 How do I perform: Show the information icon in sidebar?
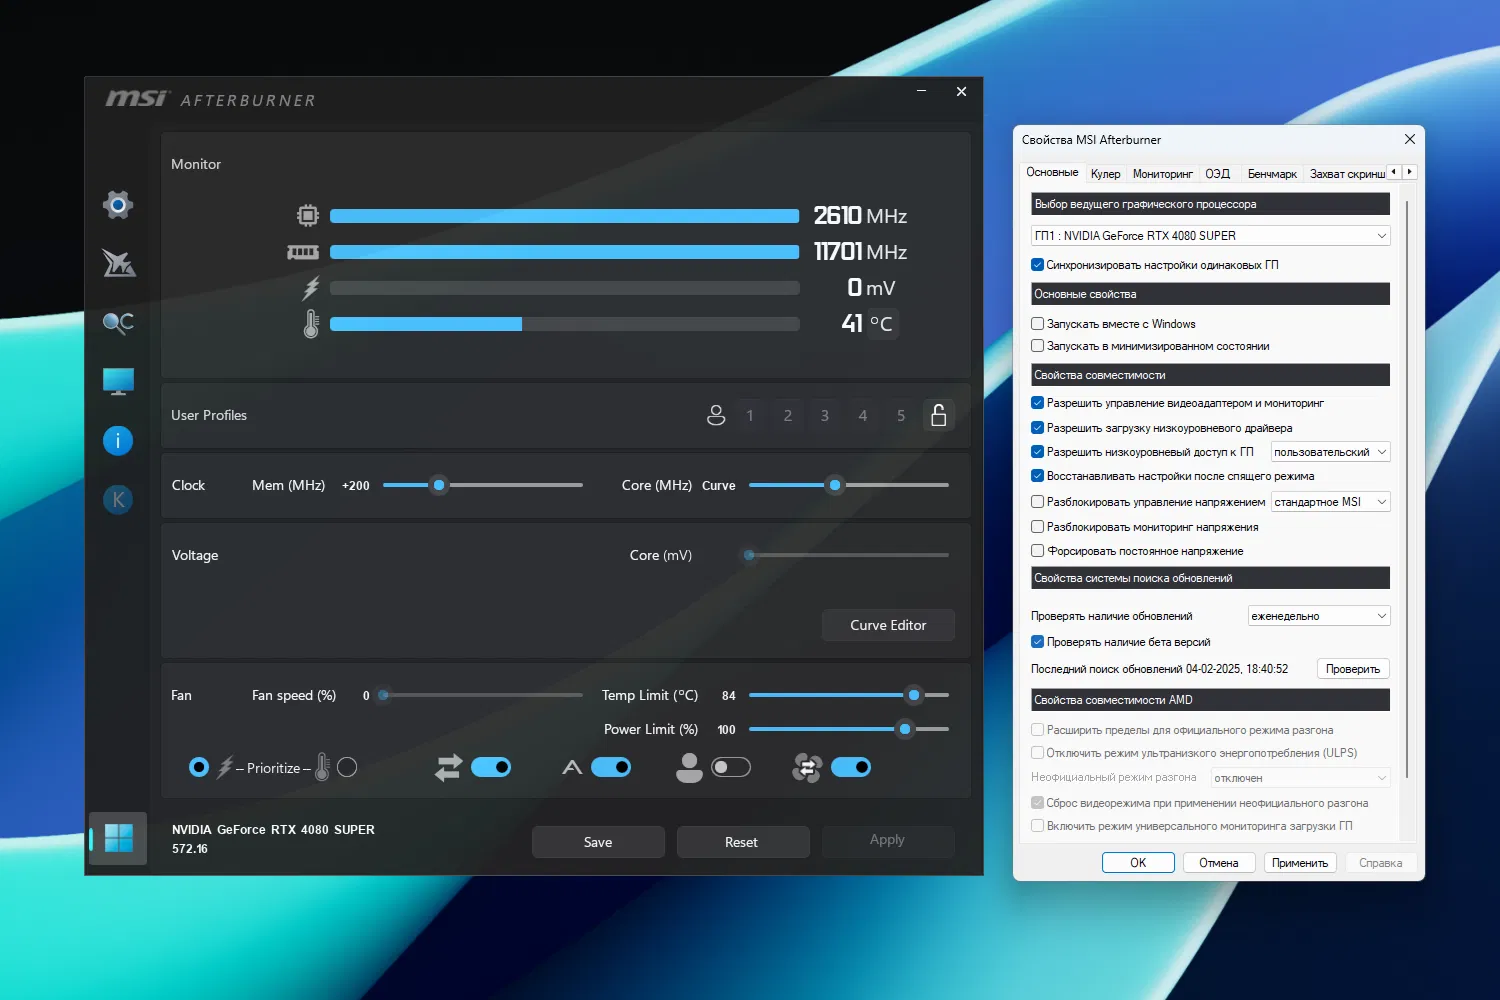tap(118, 440)
